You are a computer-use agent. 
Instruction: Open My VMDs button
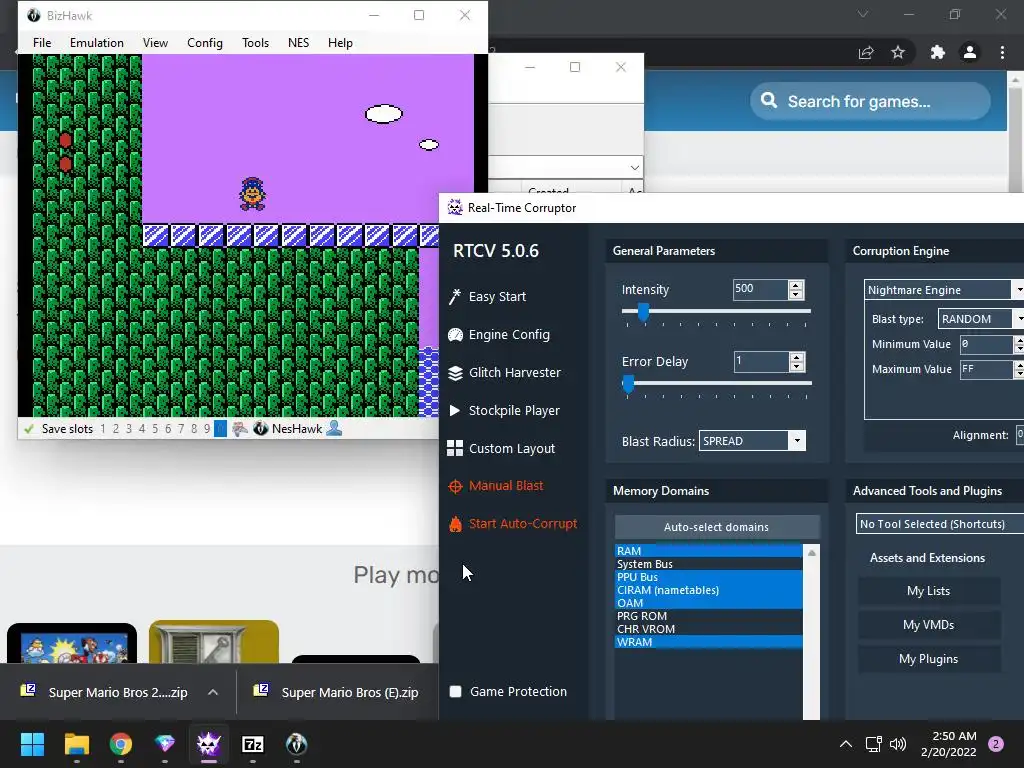tap(928, 625)
